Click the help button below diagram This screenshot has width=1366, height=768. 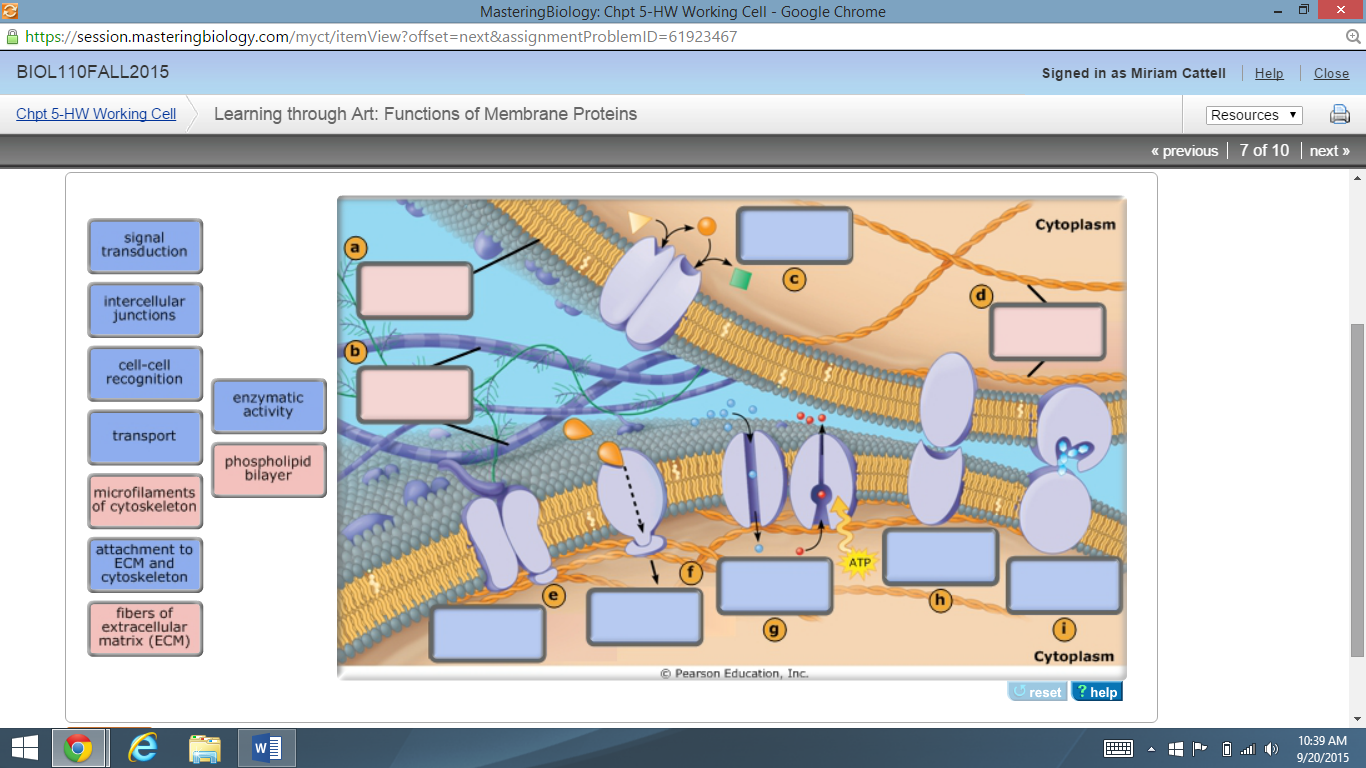click(1097, 692)
